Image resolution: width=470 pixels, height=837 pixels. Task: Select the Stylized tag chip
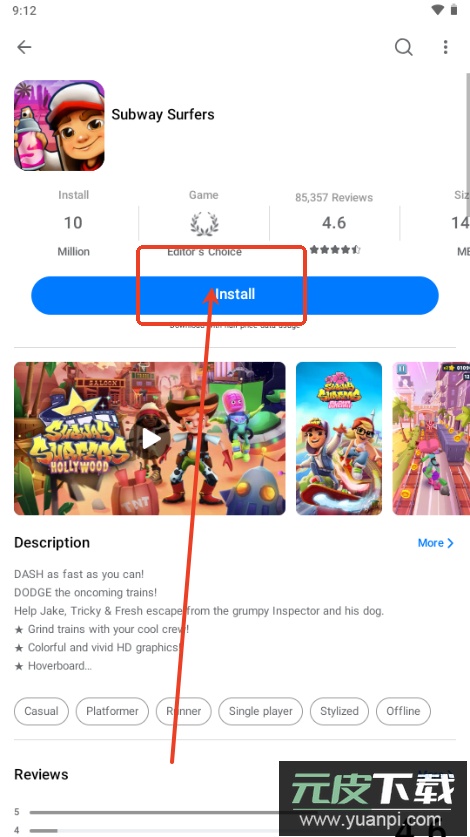(339, 711)
